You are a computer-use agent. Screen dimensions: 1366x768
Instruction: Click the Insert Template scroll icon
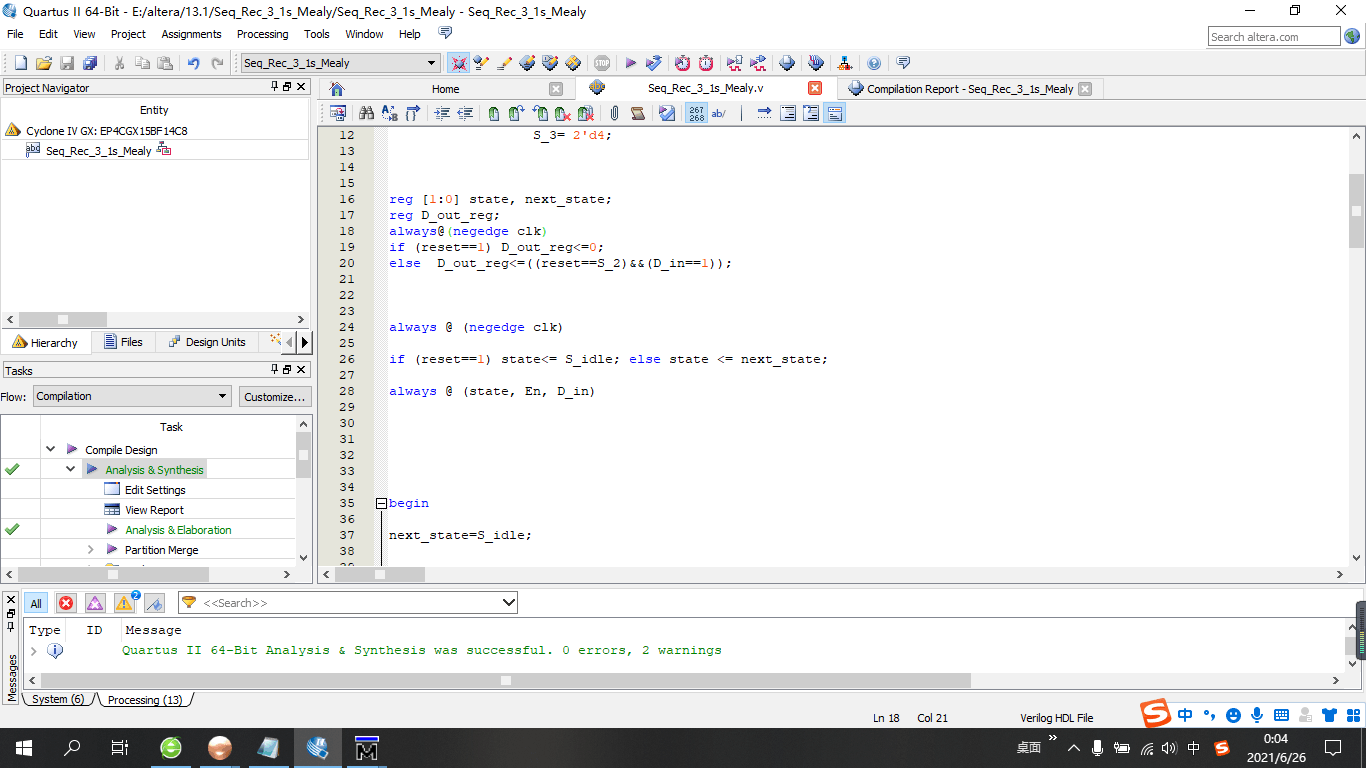point(637,113)
